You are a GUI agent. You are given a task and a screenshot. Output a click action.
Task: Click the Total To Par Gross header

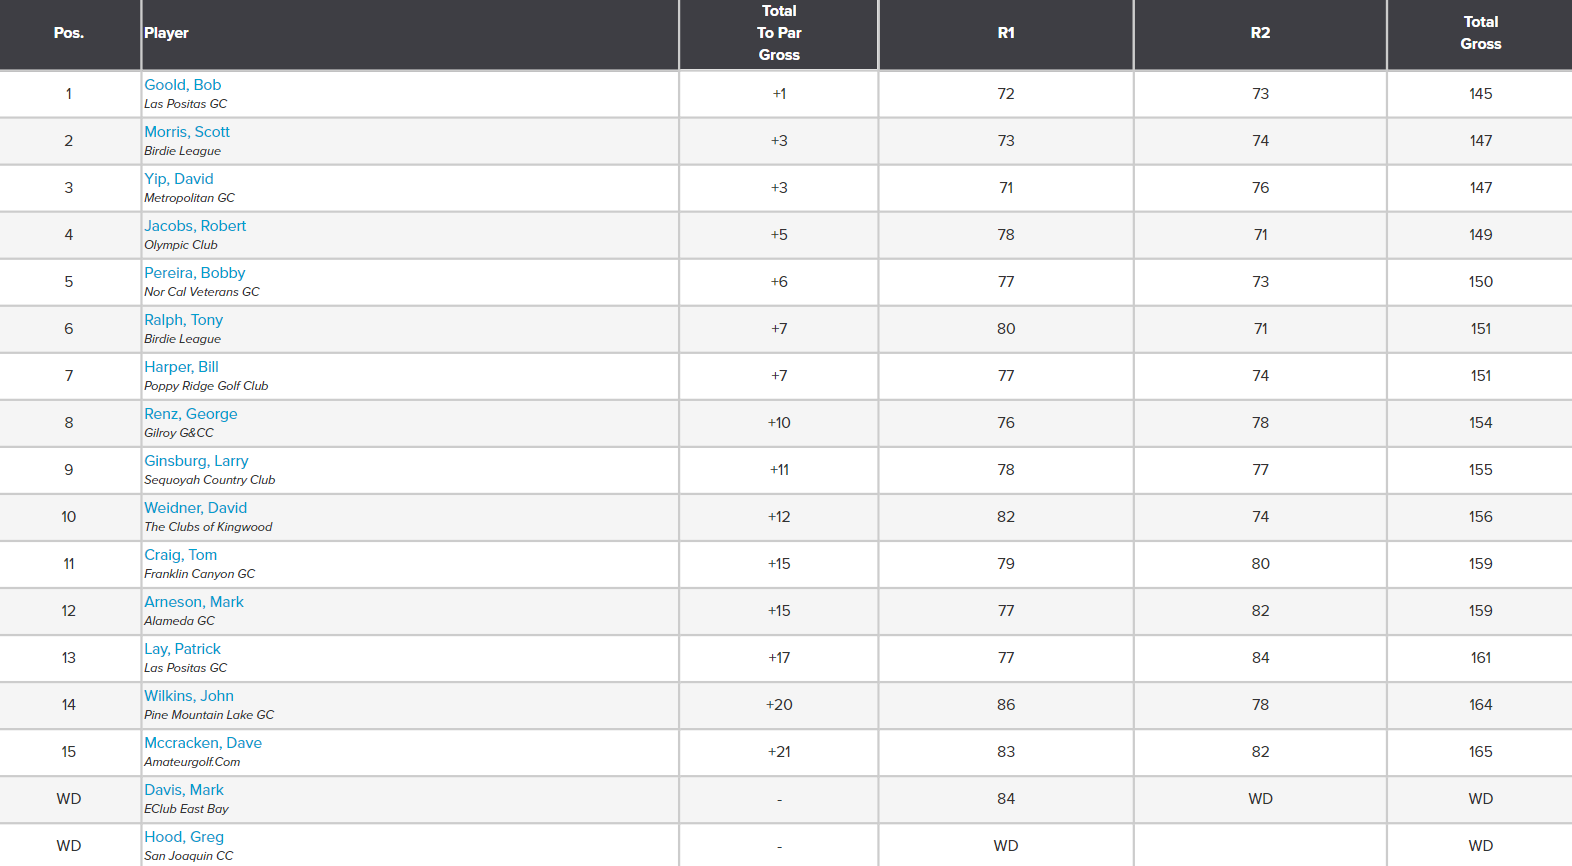point(779,33)
